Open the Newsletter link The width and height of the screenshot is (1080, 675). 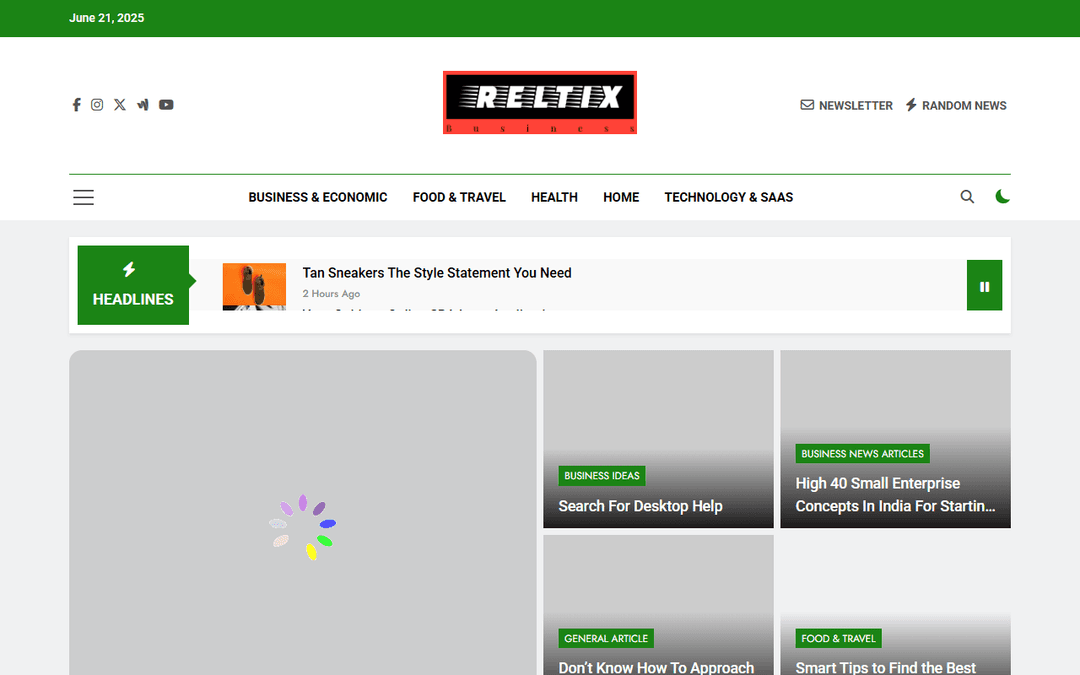point(847,105)
